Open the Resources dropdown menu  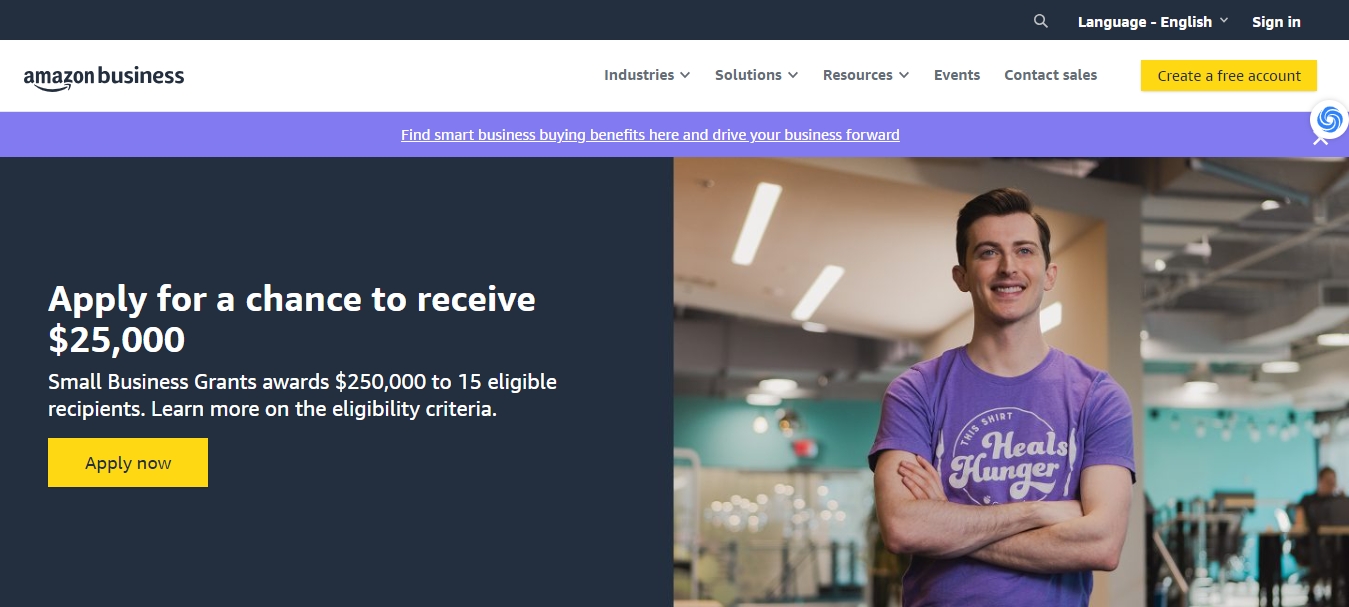866,75
